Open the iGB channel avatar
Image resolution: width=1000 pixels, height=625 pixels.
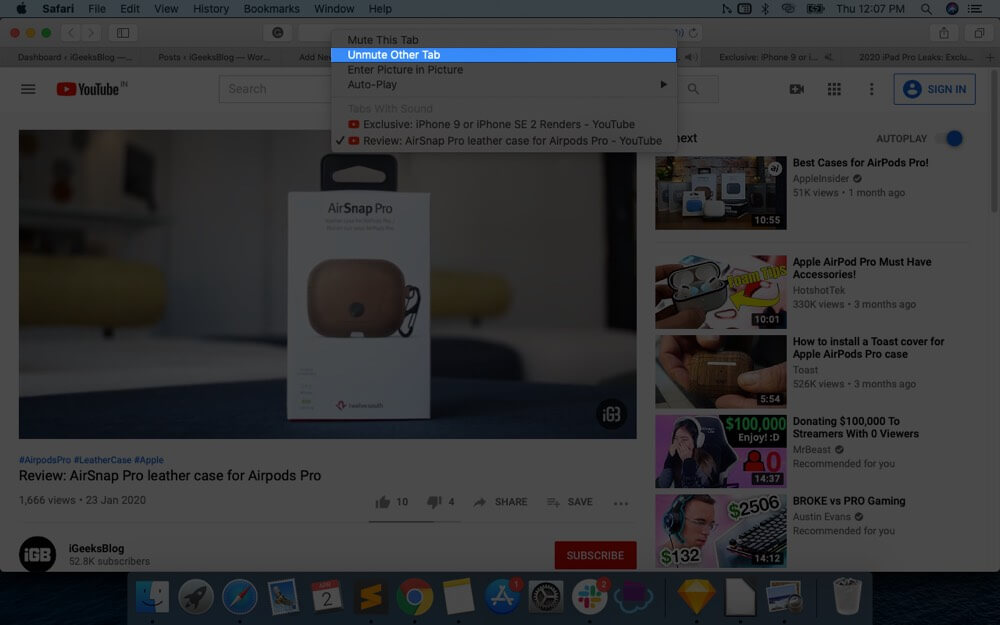tap(38, 554)
